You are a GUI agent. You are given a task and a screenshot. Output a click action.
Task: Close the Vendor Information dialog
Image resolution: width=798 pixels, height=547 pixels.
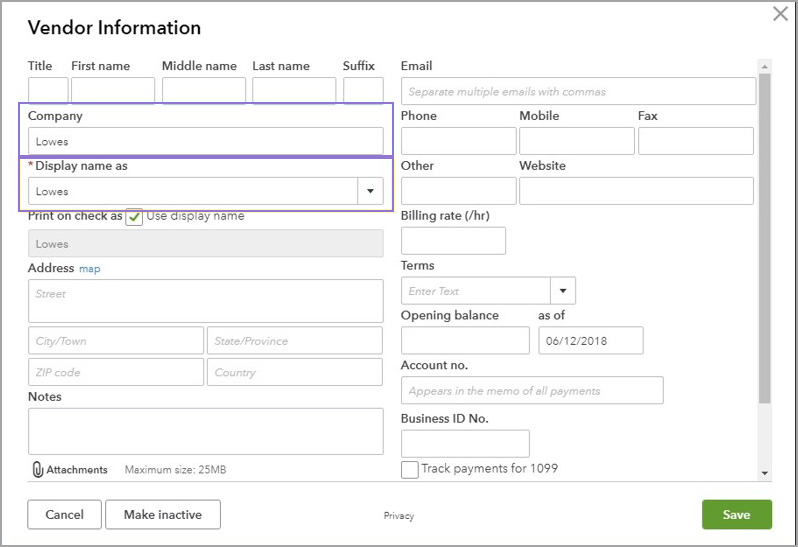tap(780, 14)
